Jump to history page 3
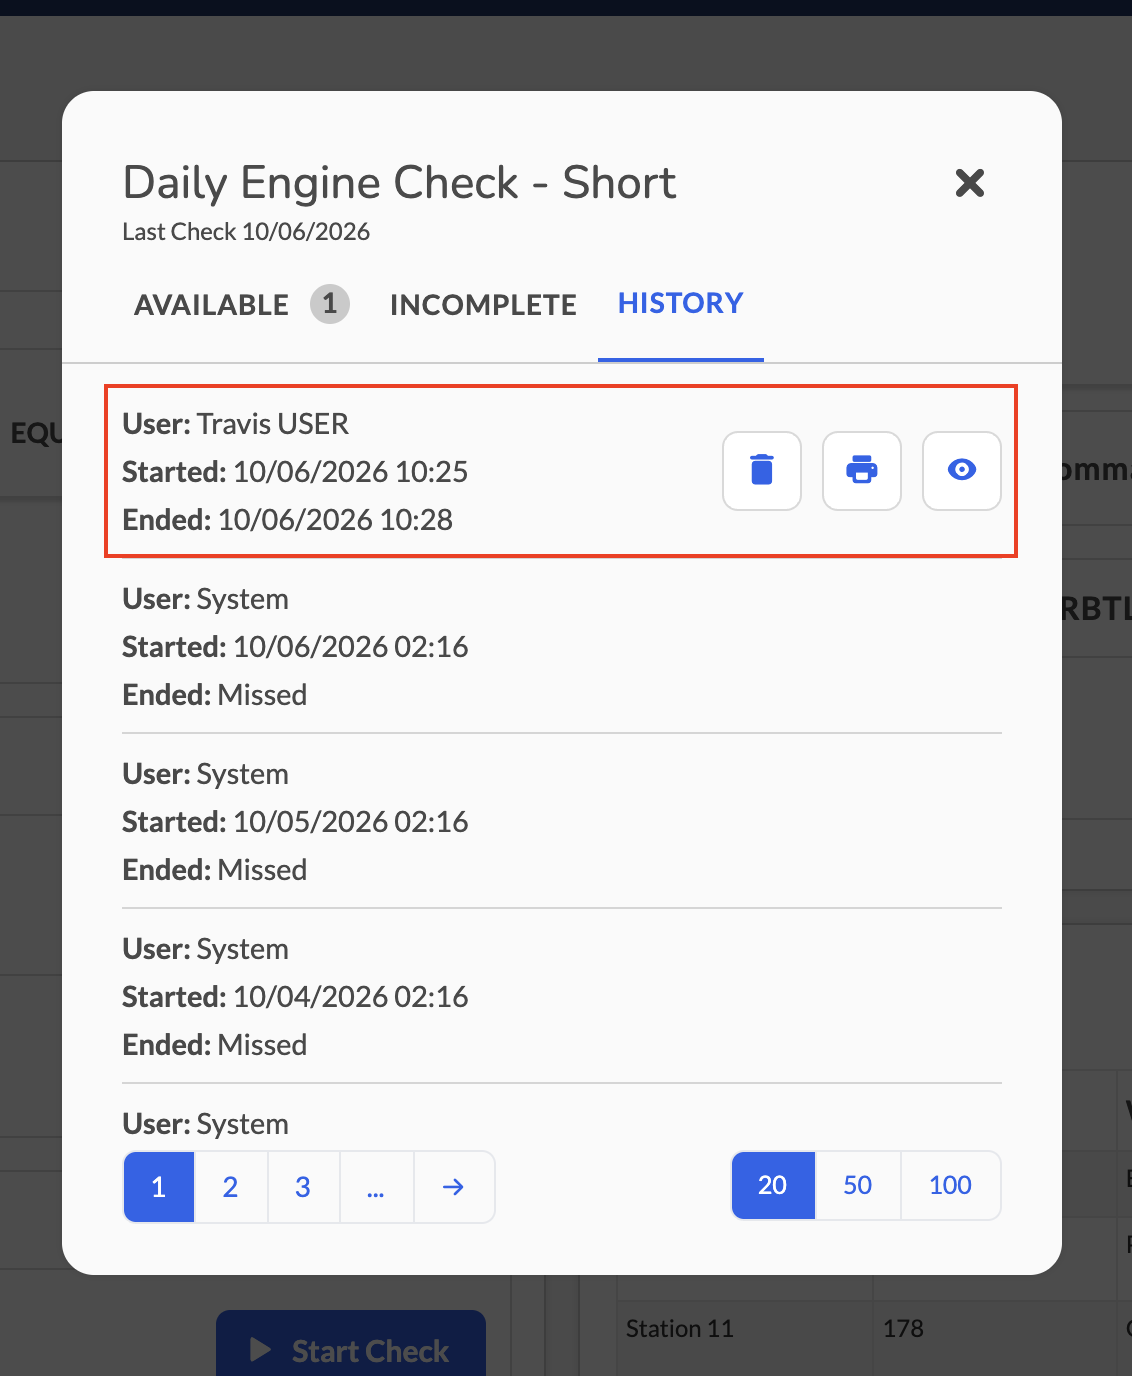Viewport: 1132px width, 1376px height. [303, 1187]
